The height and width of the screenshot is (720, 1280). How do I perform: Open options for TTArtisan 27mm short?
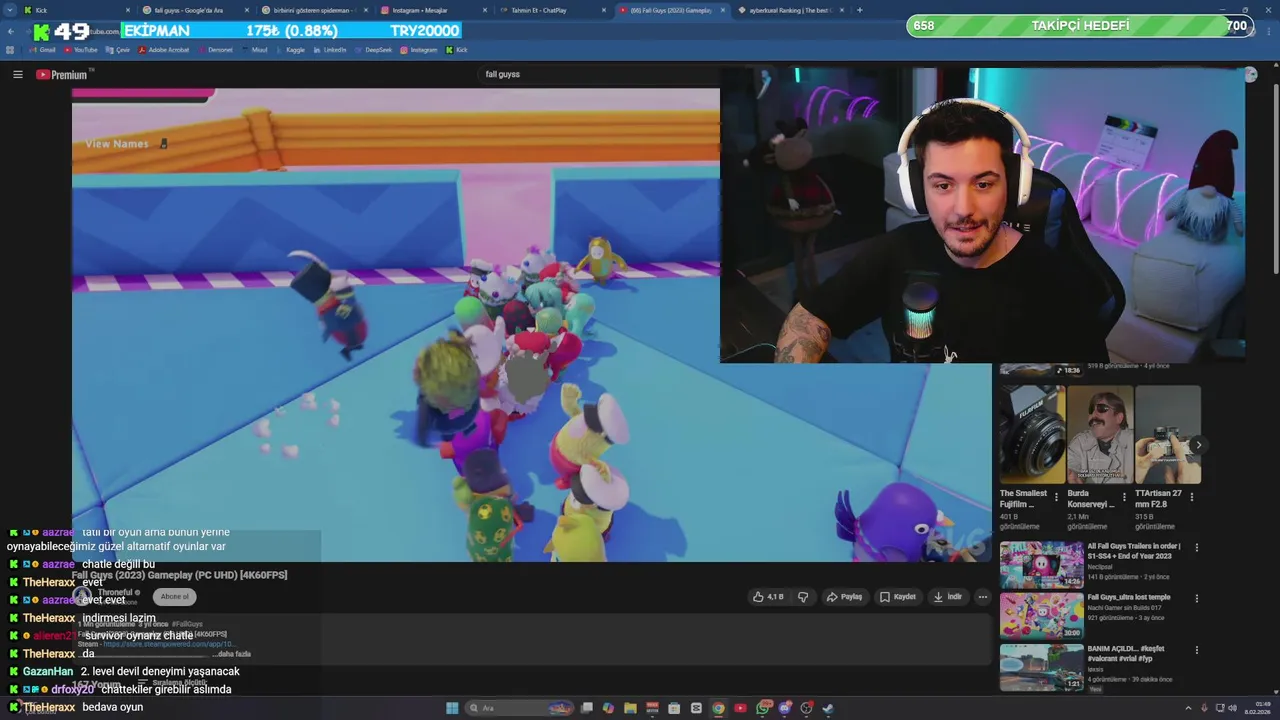pyautogui.click(x=1192, y=497)
